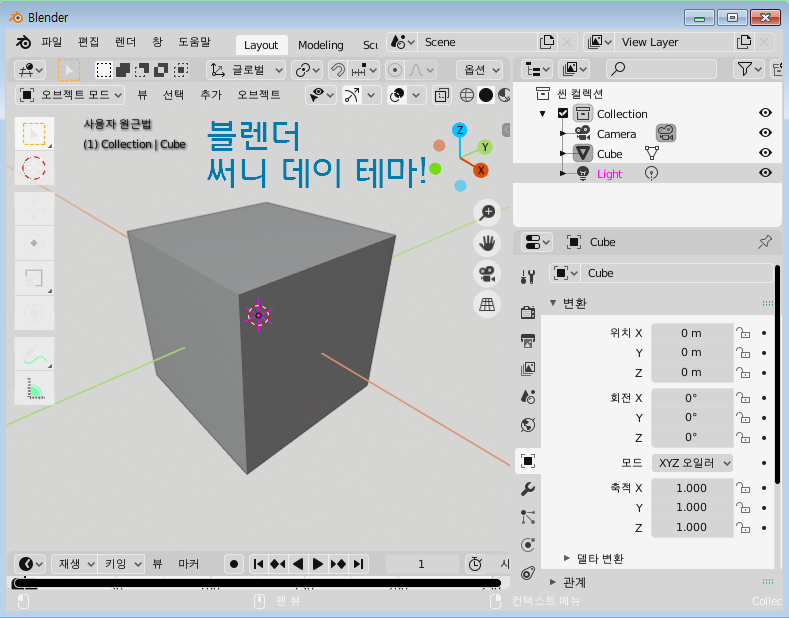Open the Physics properties tab

tap(528, 545)
